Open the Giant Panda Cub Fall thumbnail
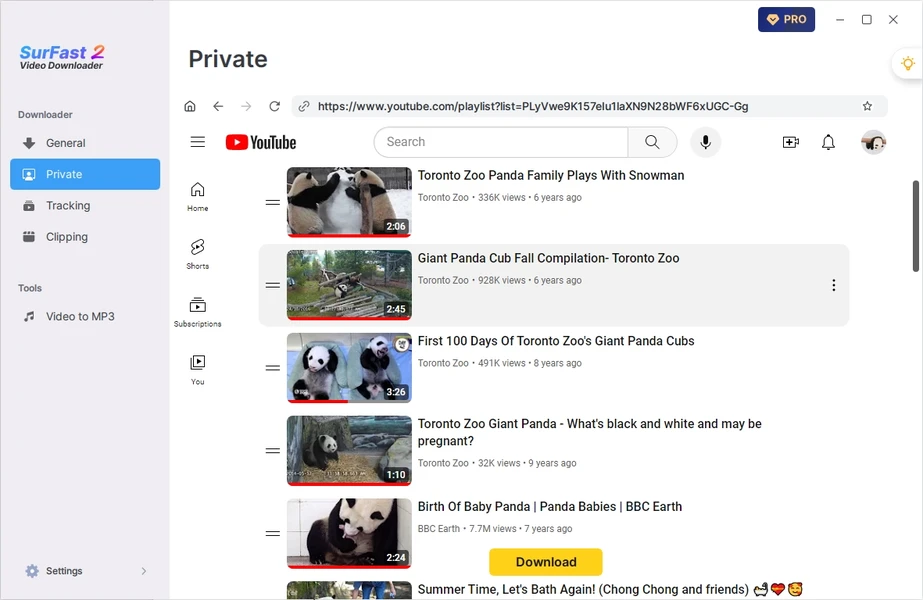This screenshot has height=600, width=923. coord(349,285)
